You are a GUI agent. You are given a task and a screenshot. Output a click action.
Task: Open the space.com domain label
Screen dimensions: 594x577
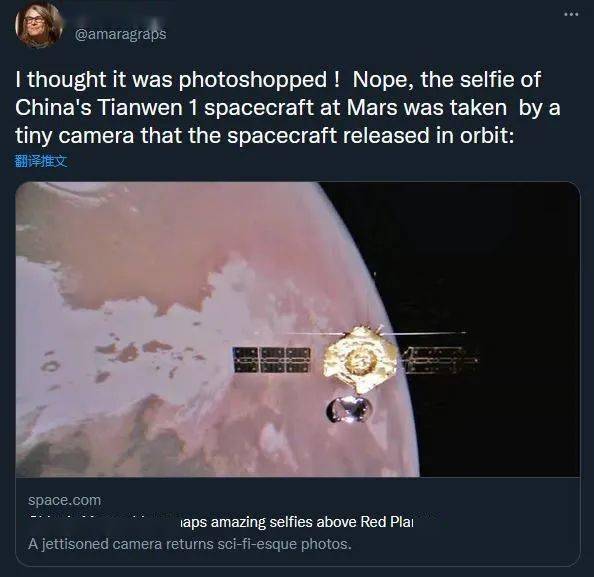[x=64, y=500]
